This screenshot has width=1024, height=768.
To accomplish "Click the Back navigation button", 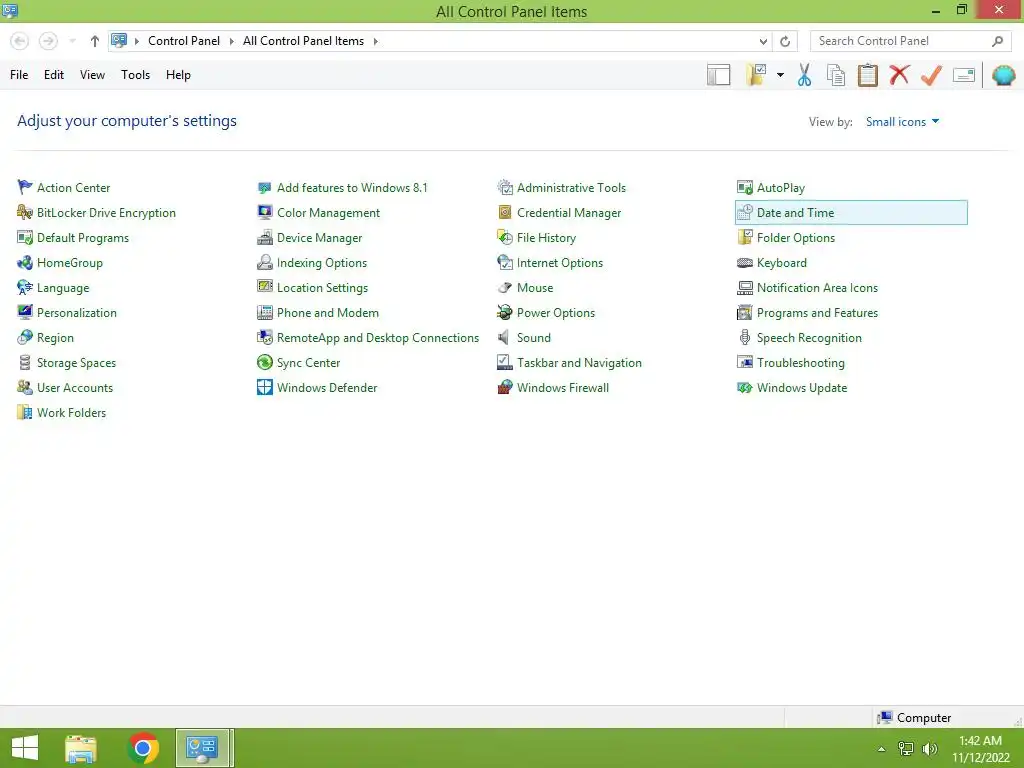I will pos(20,41).
